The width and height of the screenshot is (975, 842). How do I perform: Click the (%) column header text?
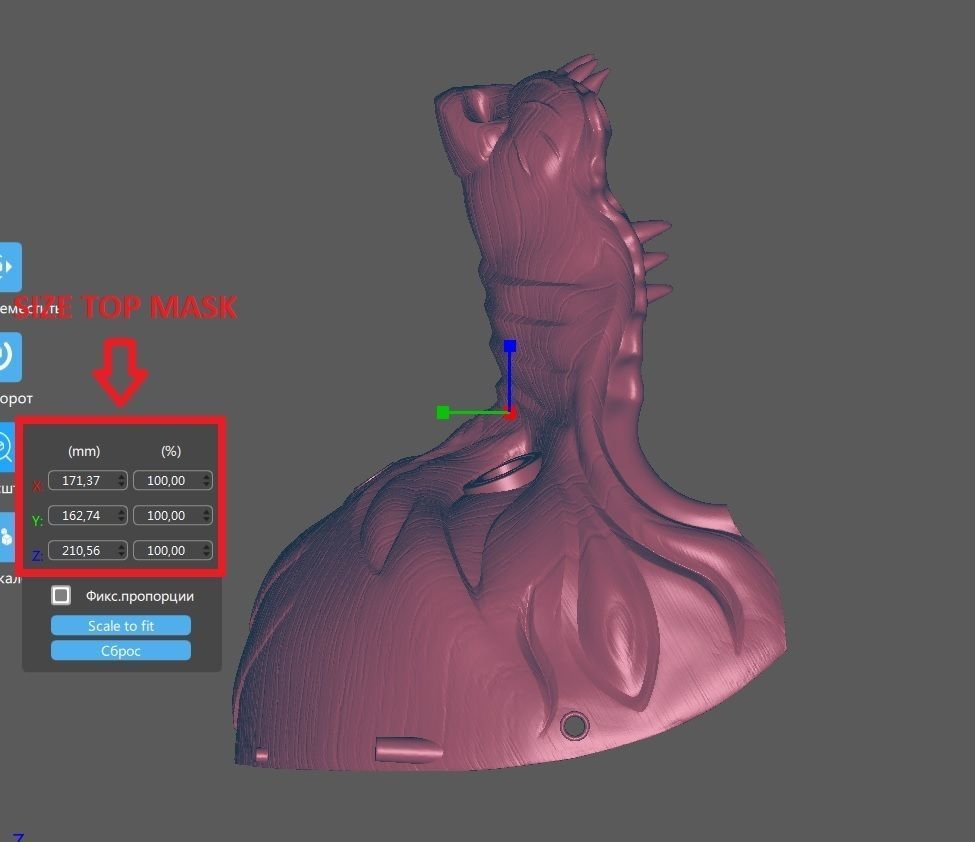click(x=171, y=451)
